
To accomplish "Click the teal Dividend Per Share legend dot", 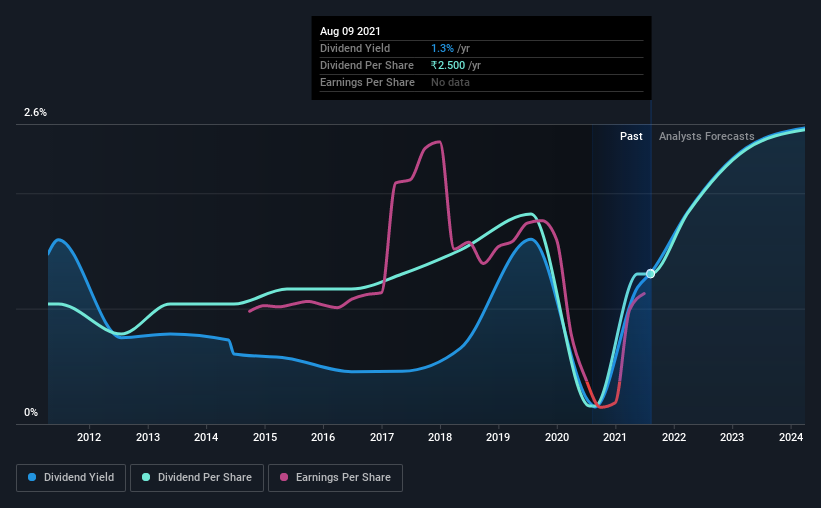I will tap(146, 477).
